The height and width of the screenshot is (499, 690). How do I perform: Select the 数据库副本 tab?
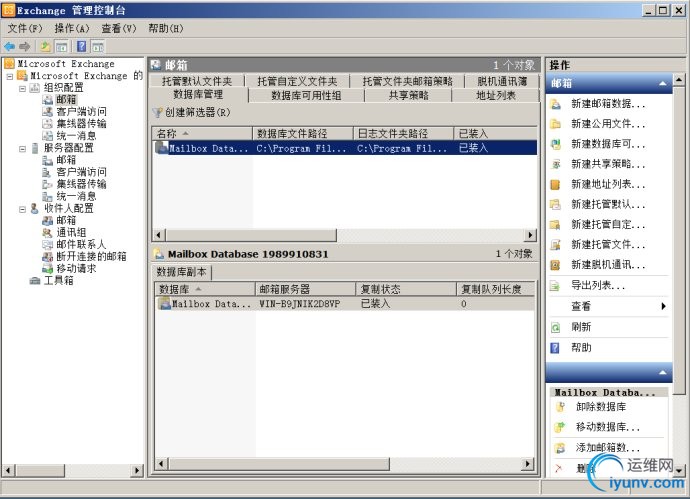tap(182, 272)
